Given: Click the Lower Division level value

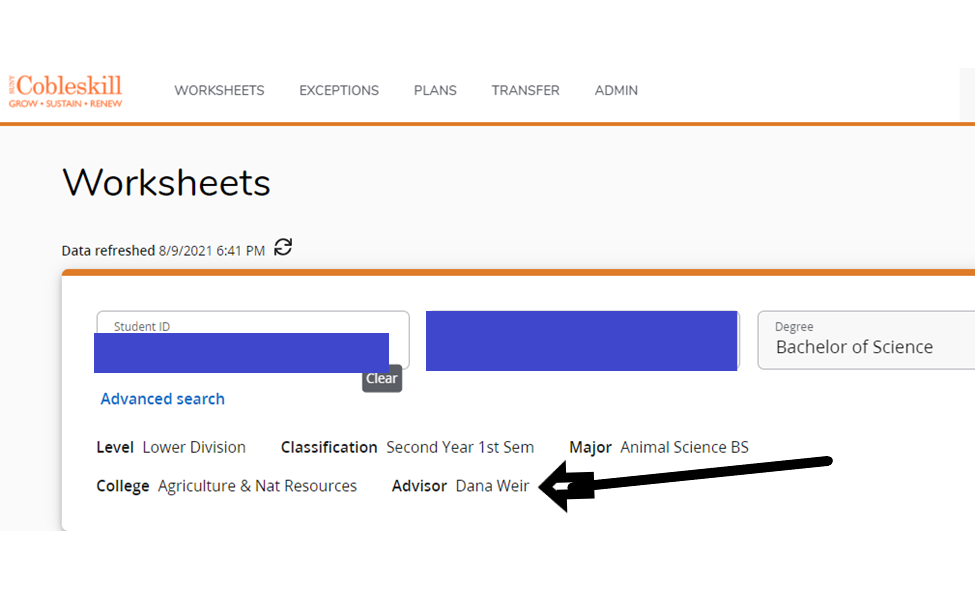Looking at the screenshot, I should tap(194, 447).
